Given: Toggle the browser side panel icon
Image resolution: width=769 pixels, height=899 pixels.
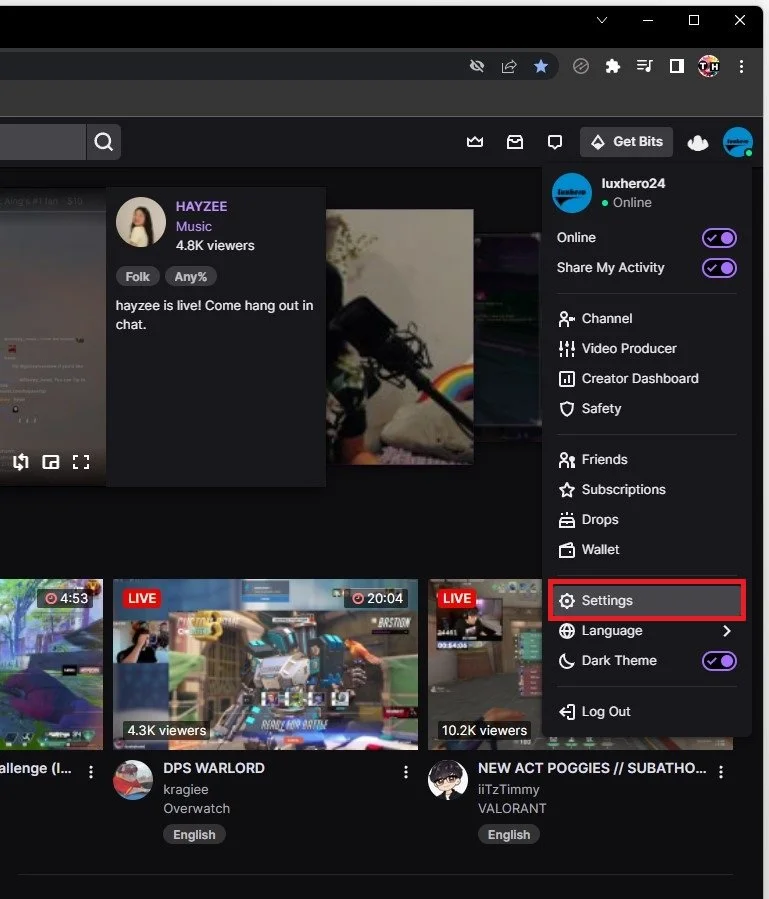Looking at the screenshot, I should click(677, 67).
